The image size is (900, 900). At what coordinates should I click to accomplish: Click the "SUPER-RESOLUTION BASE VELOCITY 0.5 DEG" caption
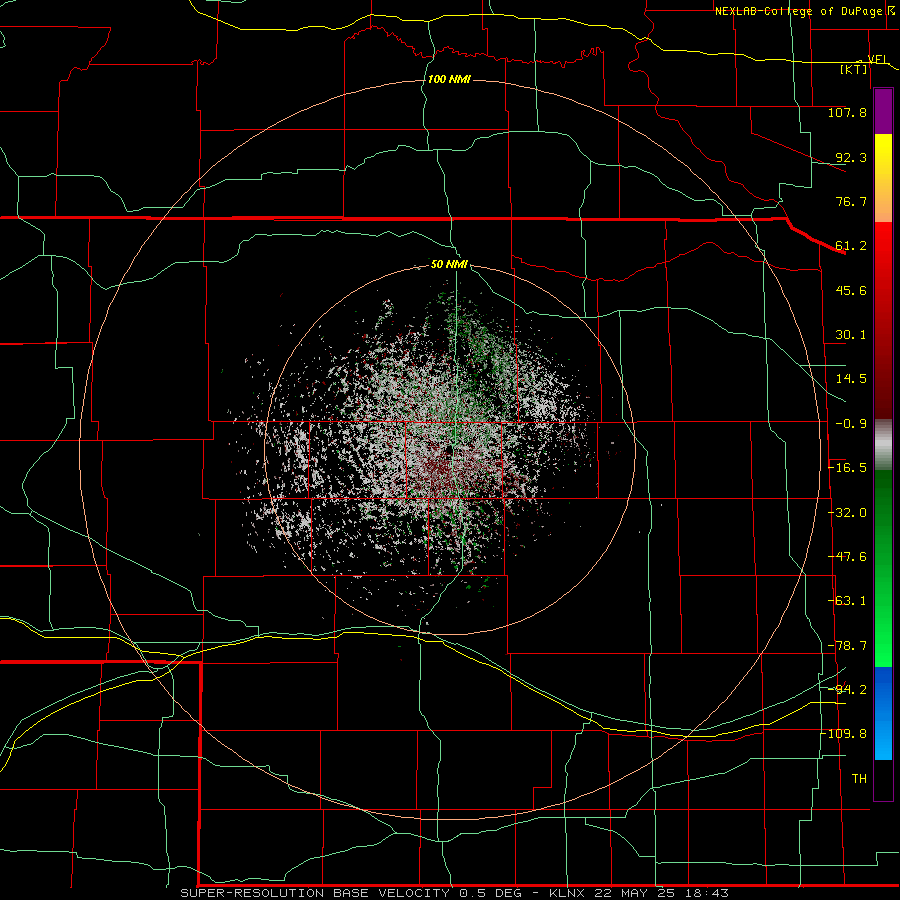click(x=351, y=893)
